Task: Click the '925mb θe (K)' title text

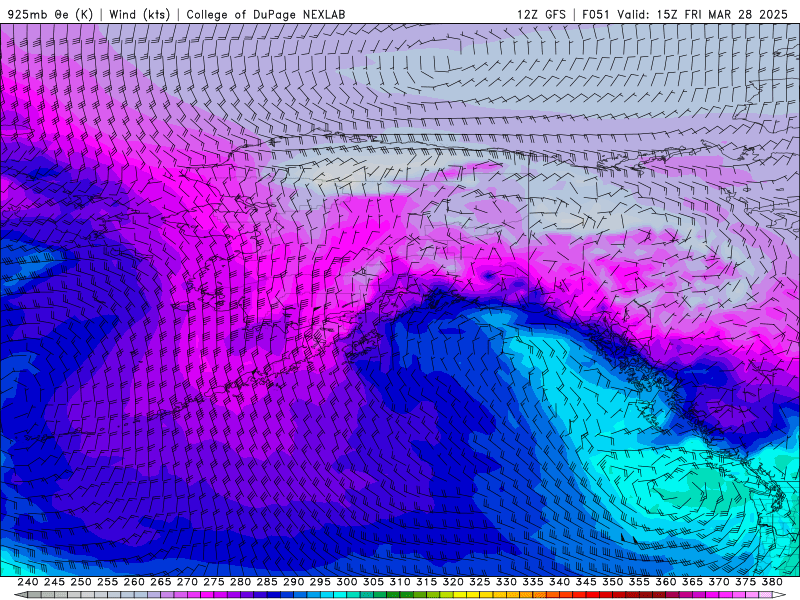Action: [51, 14]
